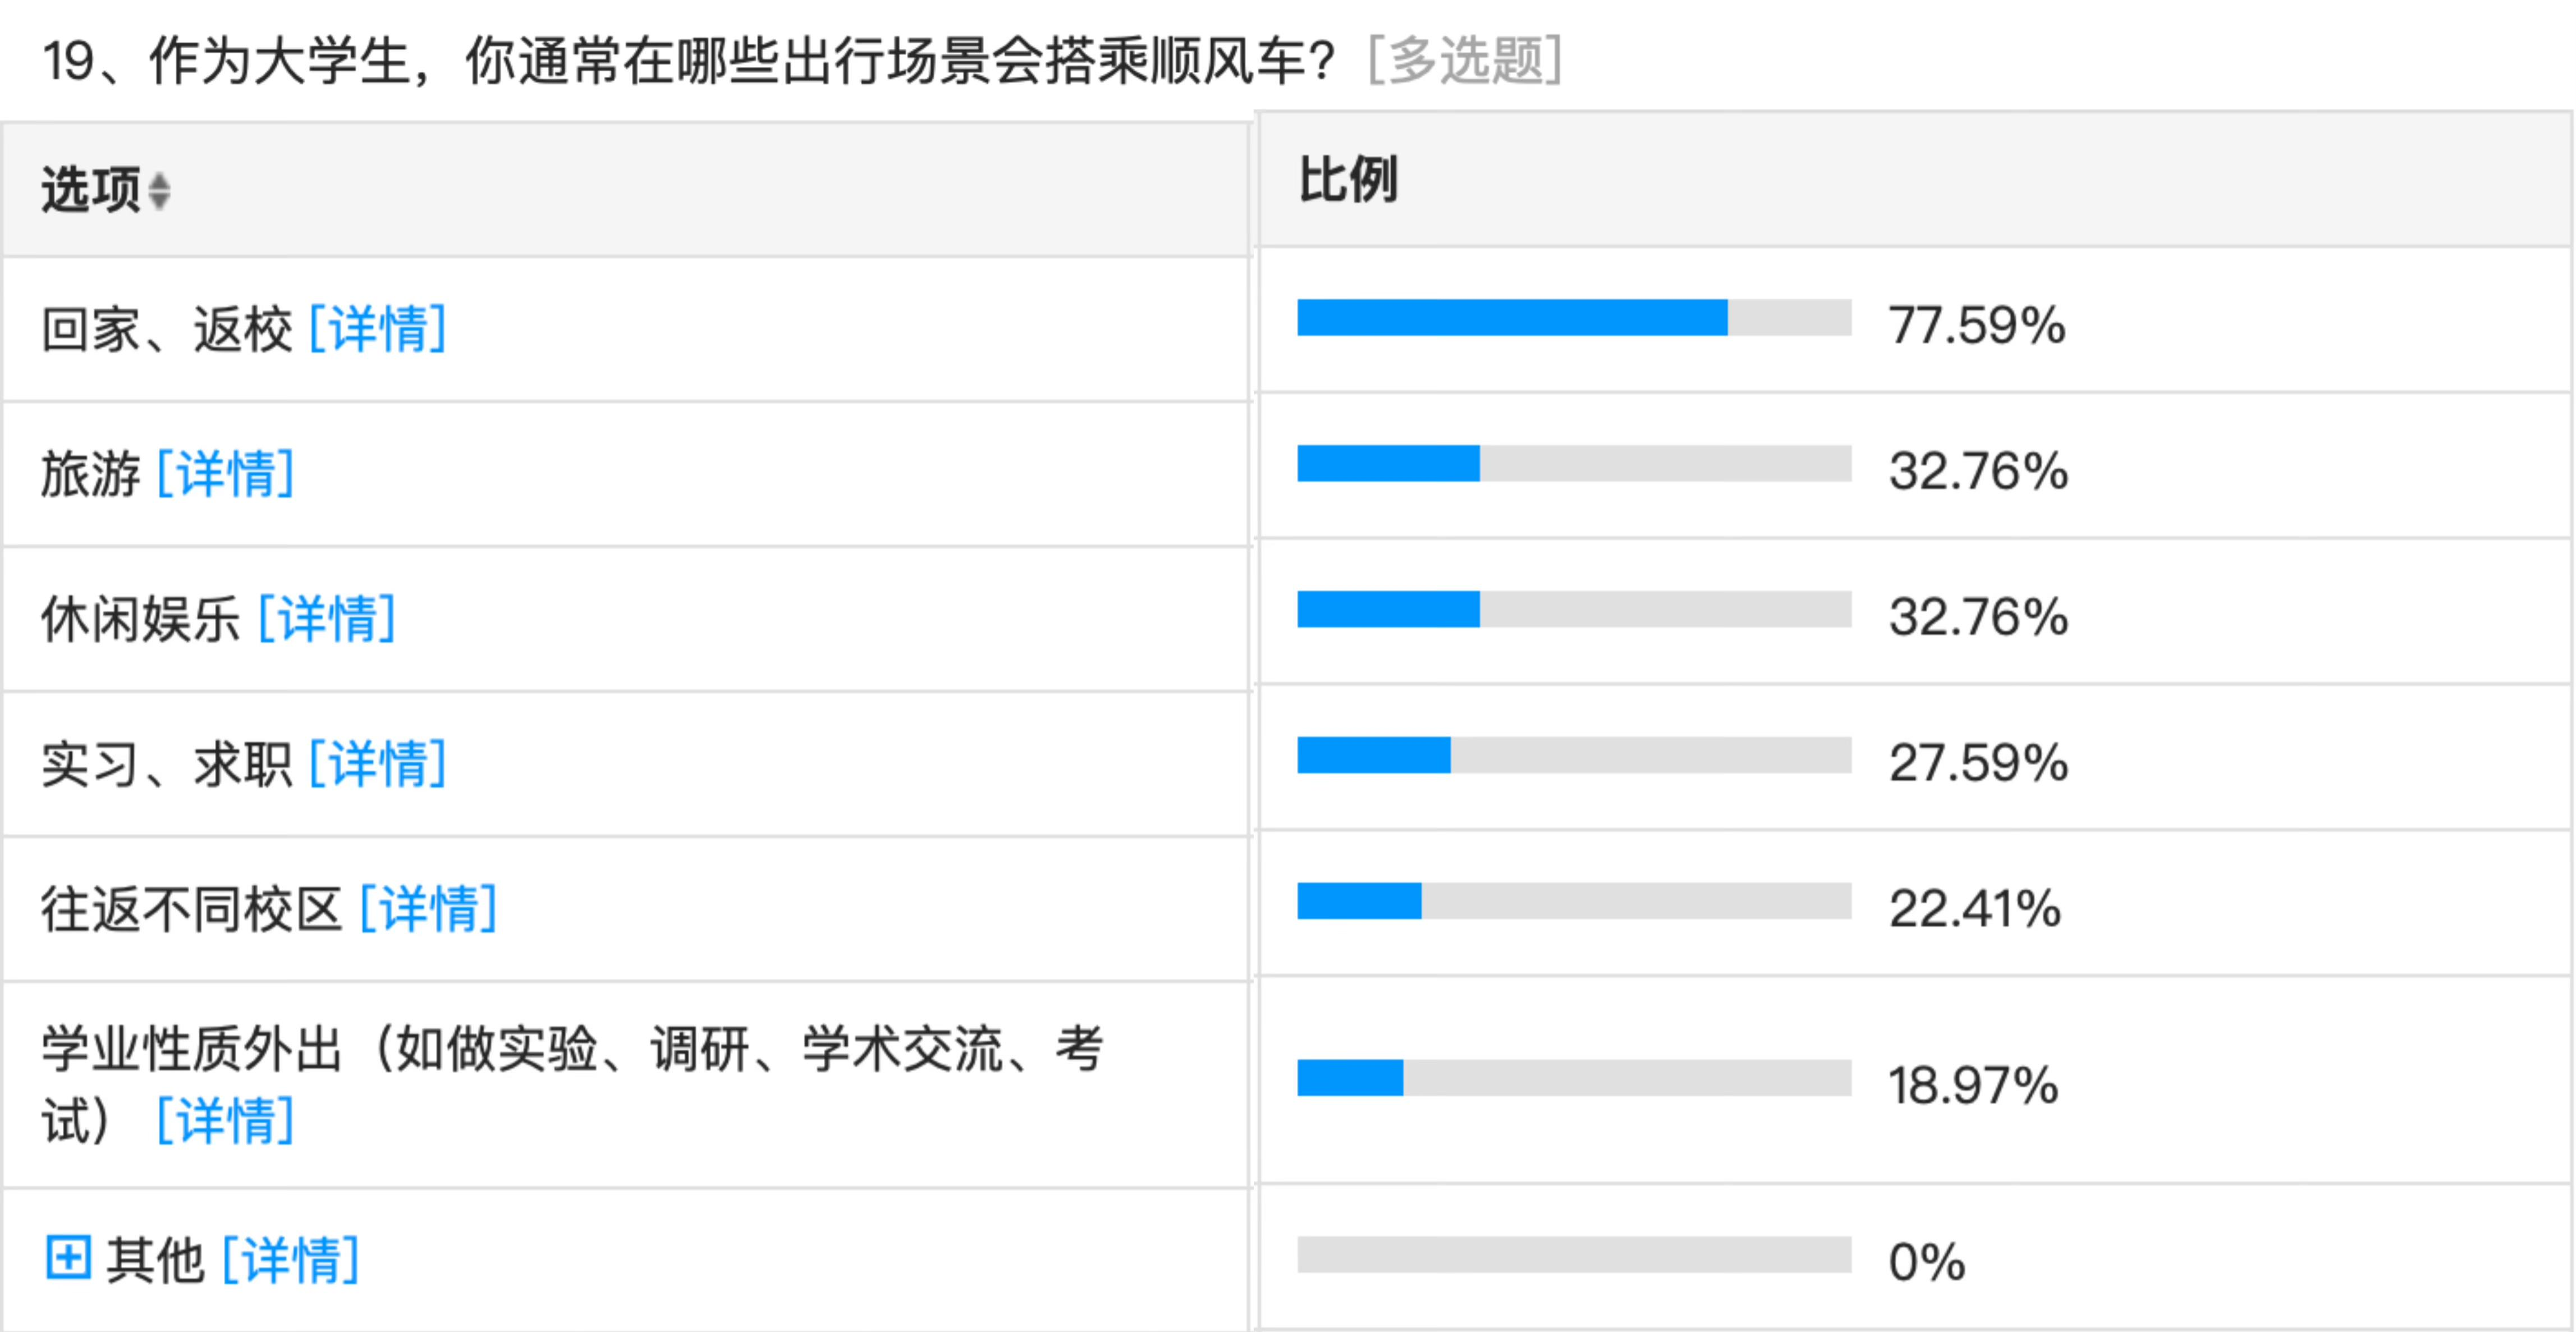Click the 多选题 tag
This screenshot has height=1332, width=2576.
pos(1464,61)
